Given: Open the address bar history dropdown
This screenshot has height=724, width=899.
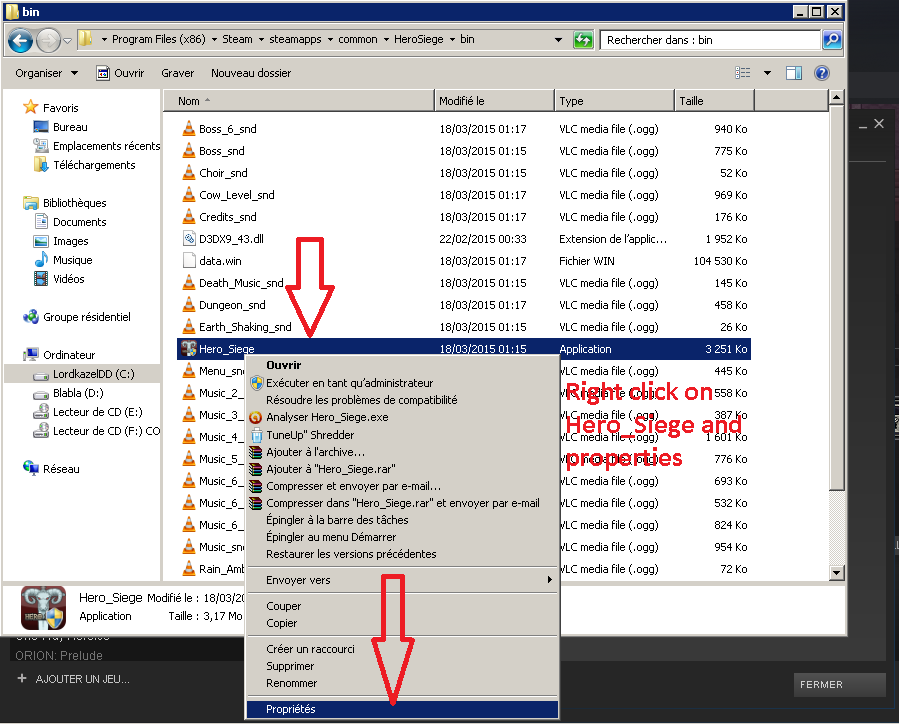Looking at the screenshot, I should 558,40.
